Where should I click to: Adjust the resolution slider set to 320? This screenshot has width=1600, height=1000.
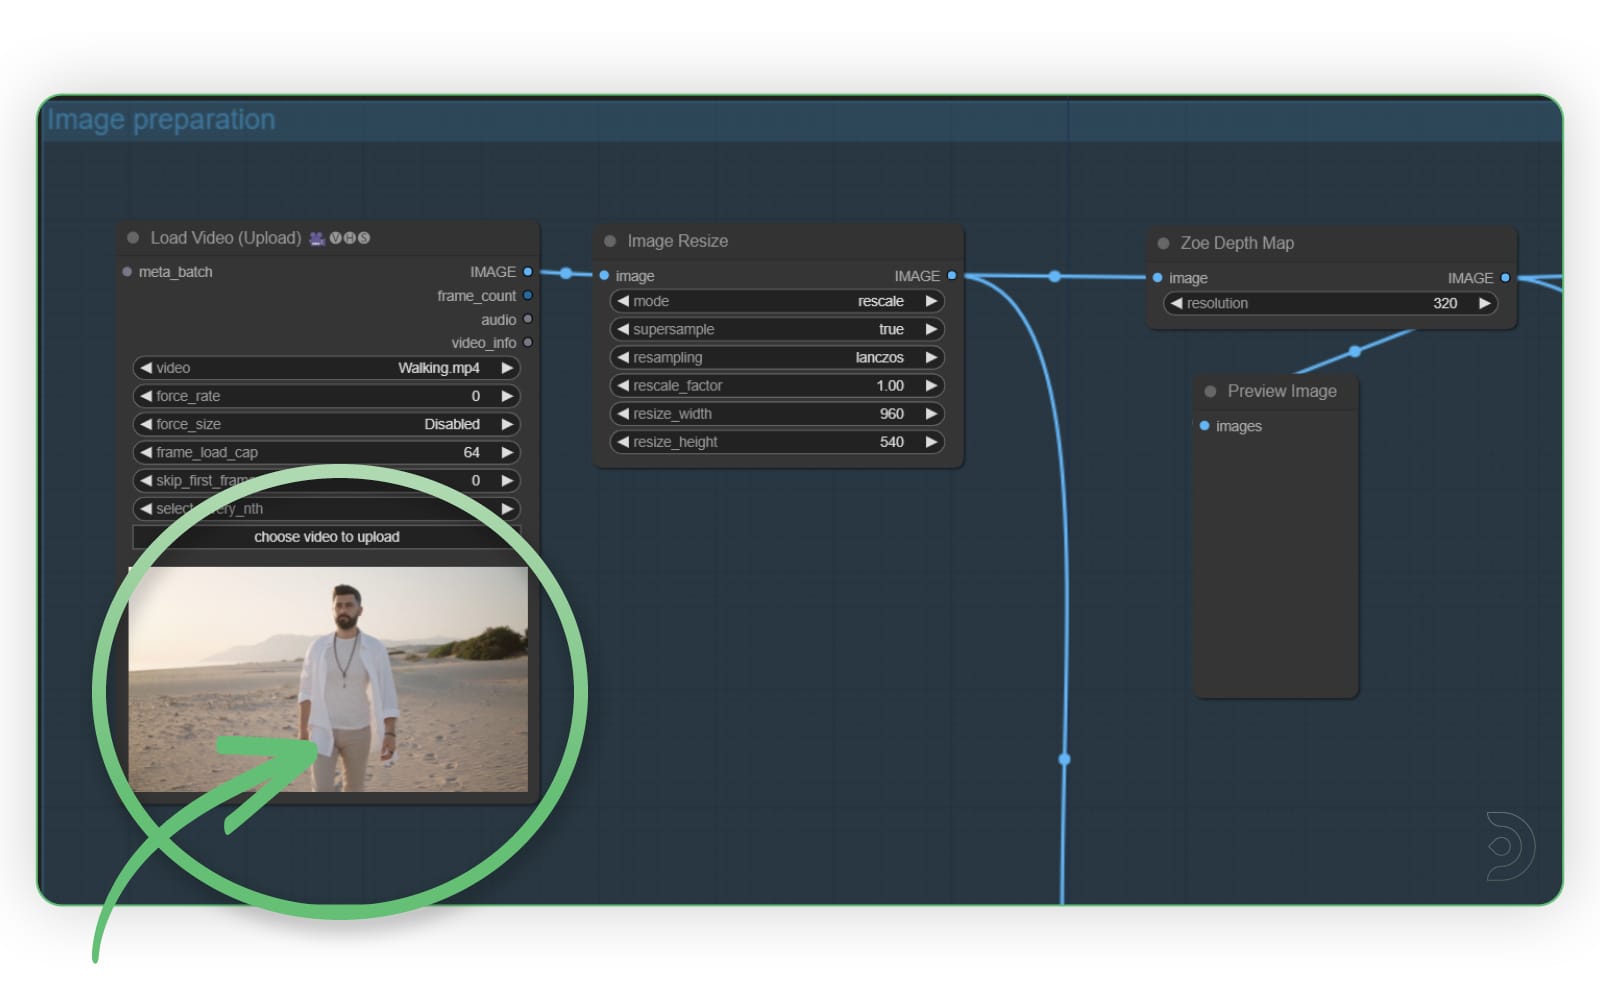1330,303
